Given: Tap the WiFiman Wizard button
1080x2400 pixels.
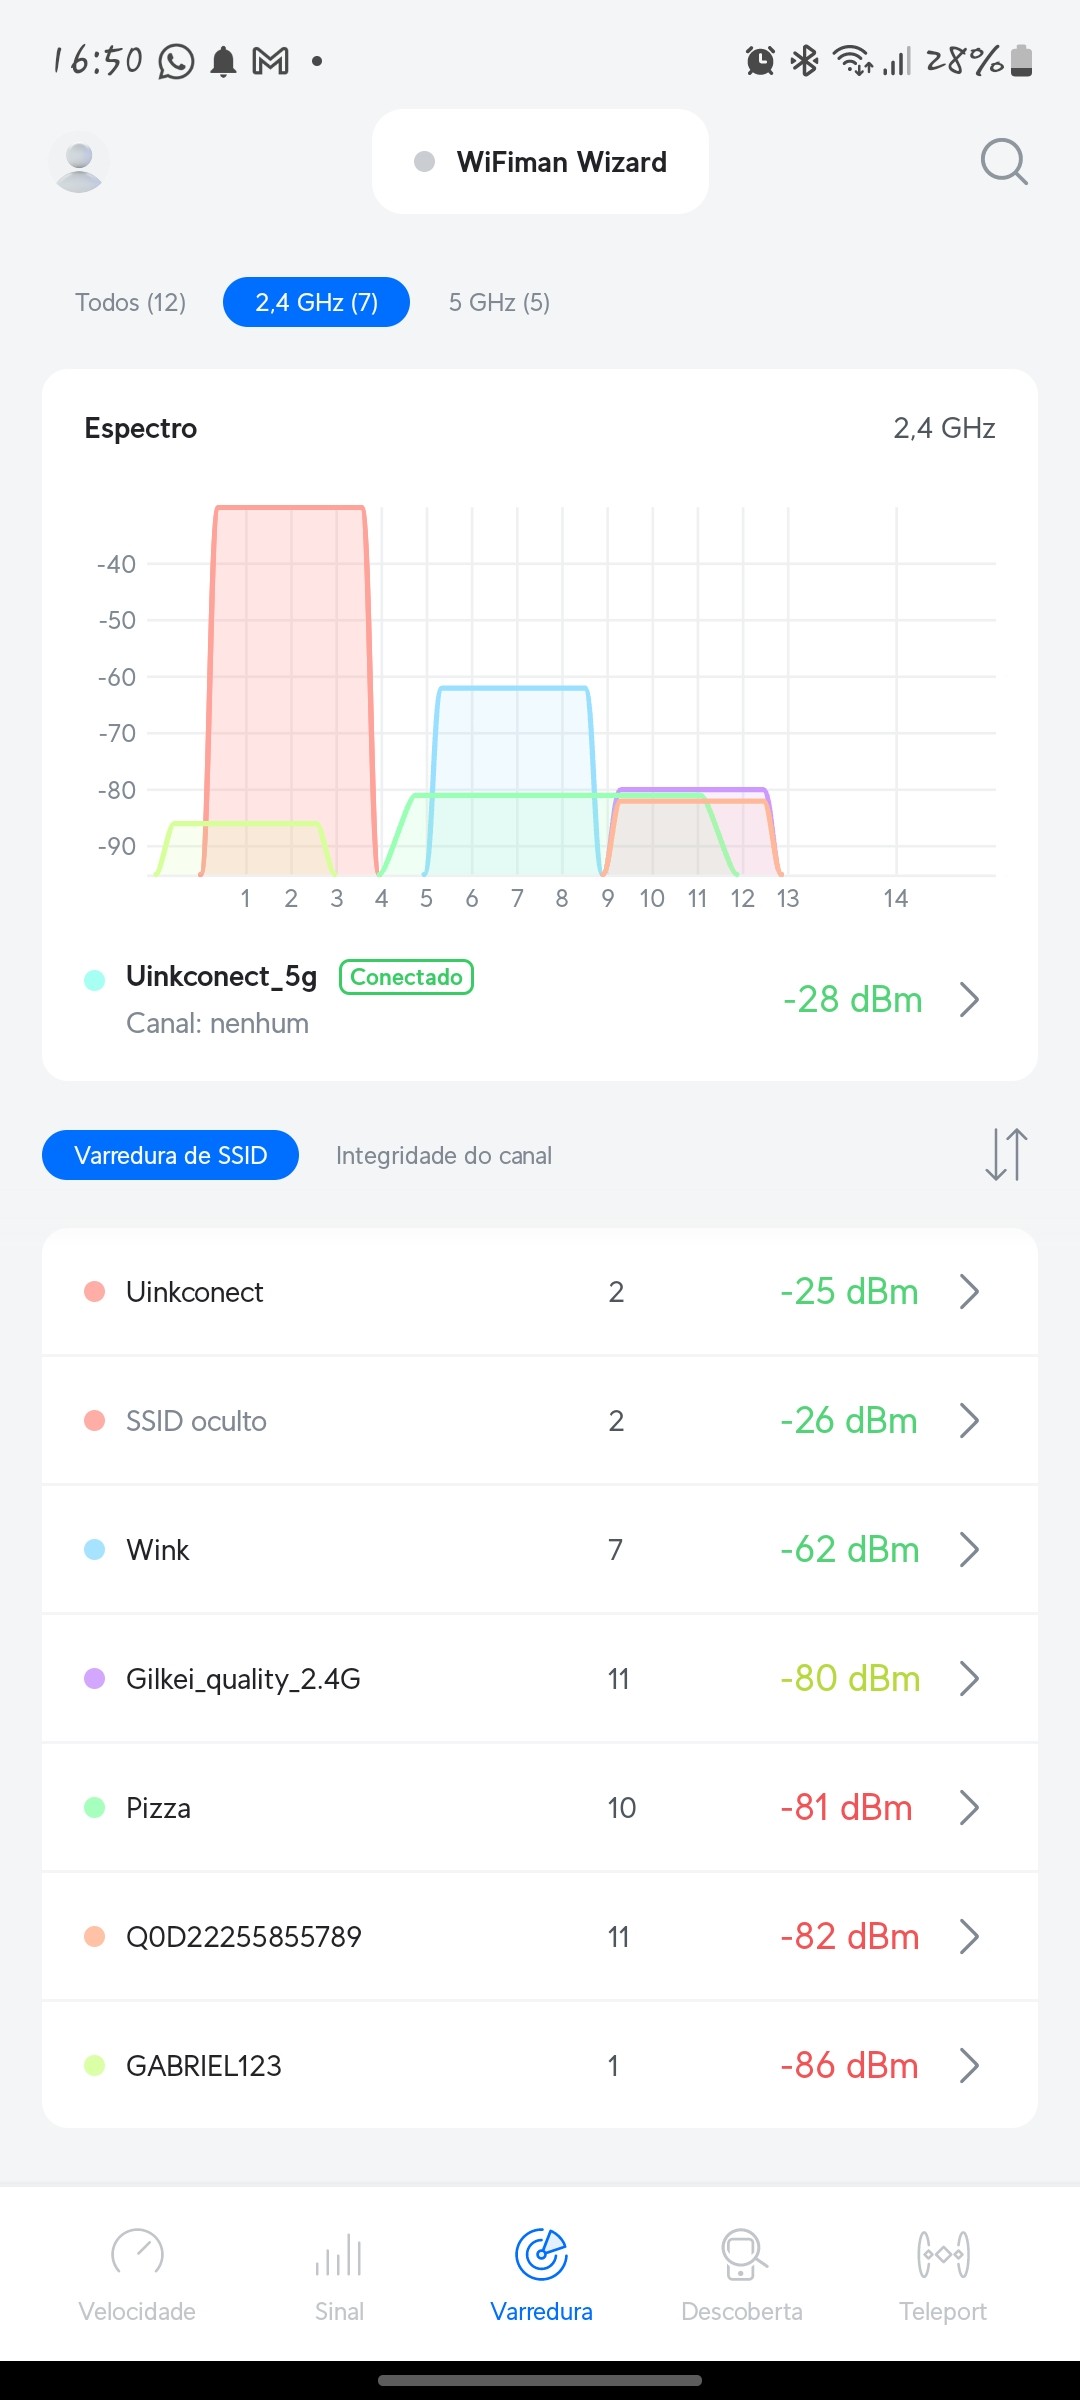Looking at the screenshot, I should tap(540, 162).
